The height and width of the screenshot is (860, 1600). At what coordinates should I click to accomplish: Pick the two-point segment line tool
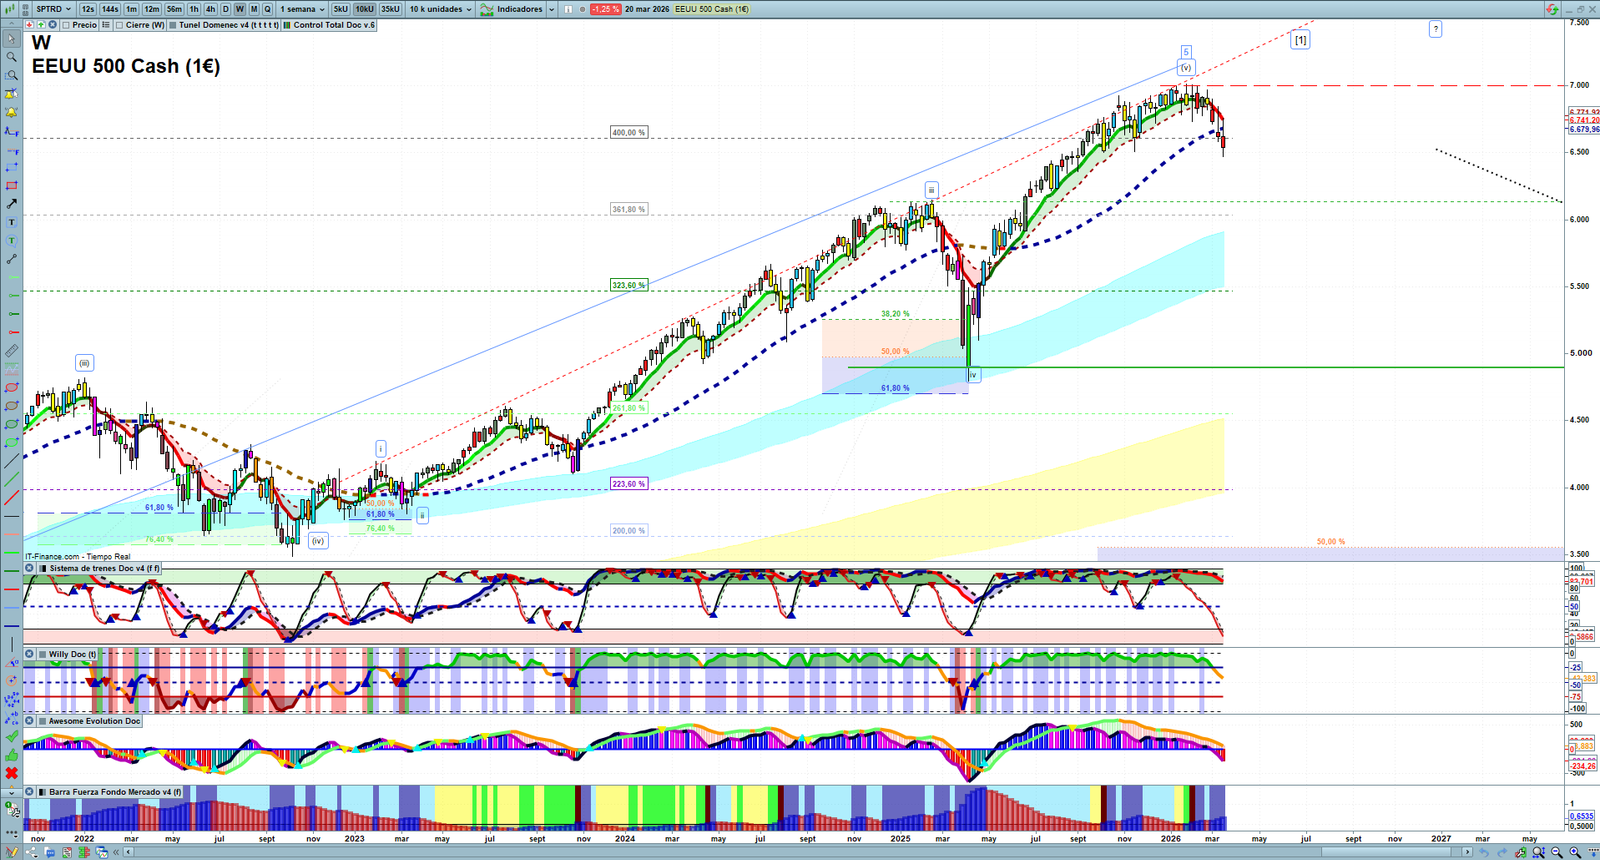[x=11, y=259]
